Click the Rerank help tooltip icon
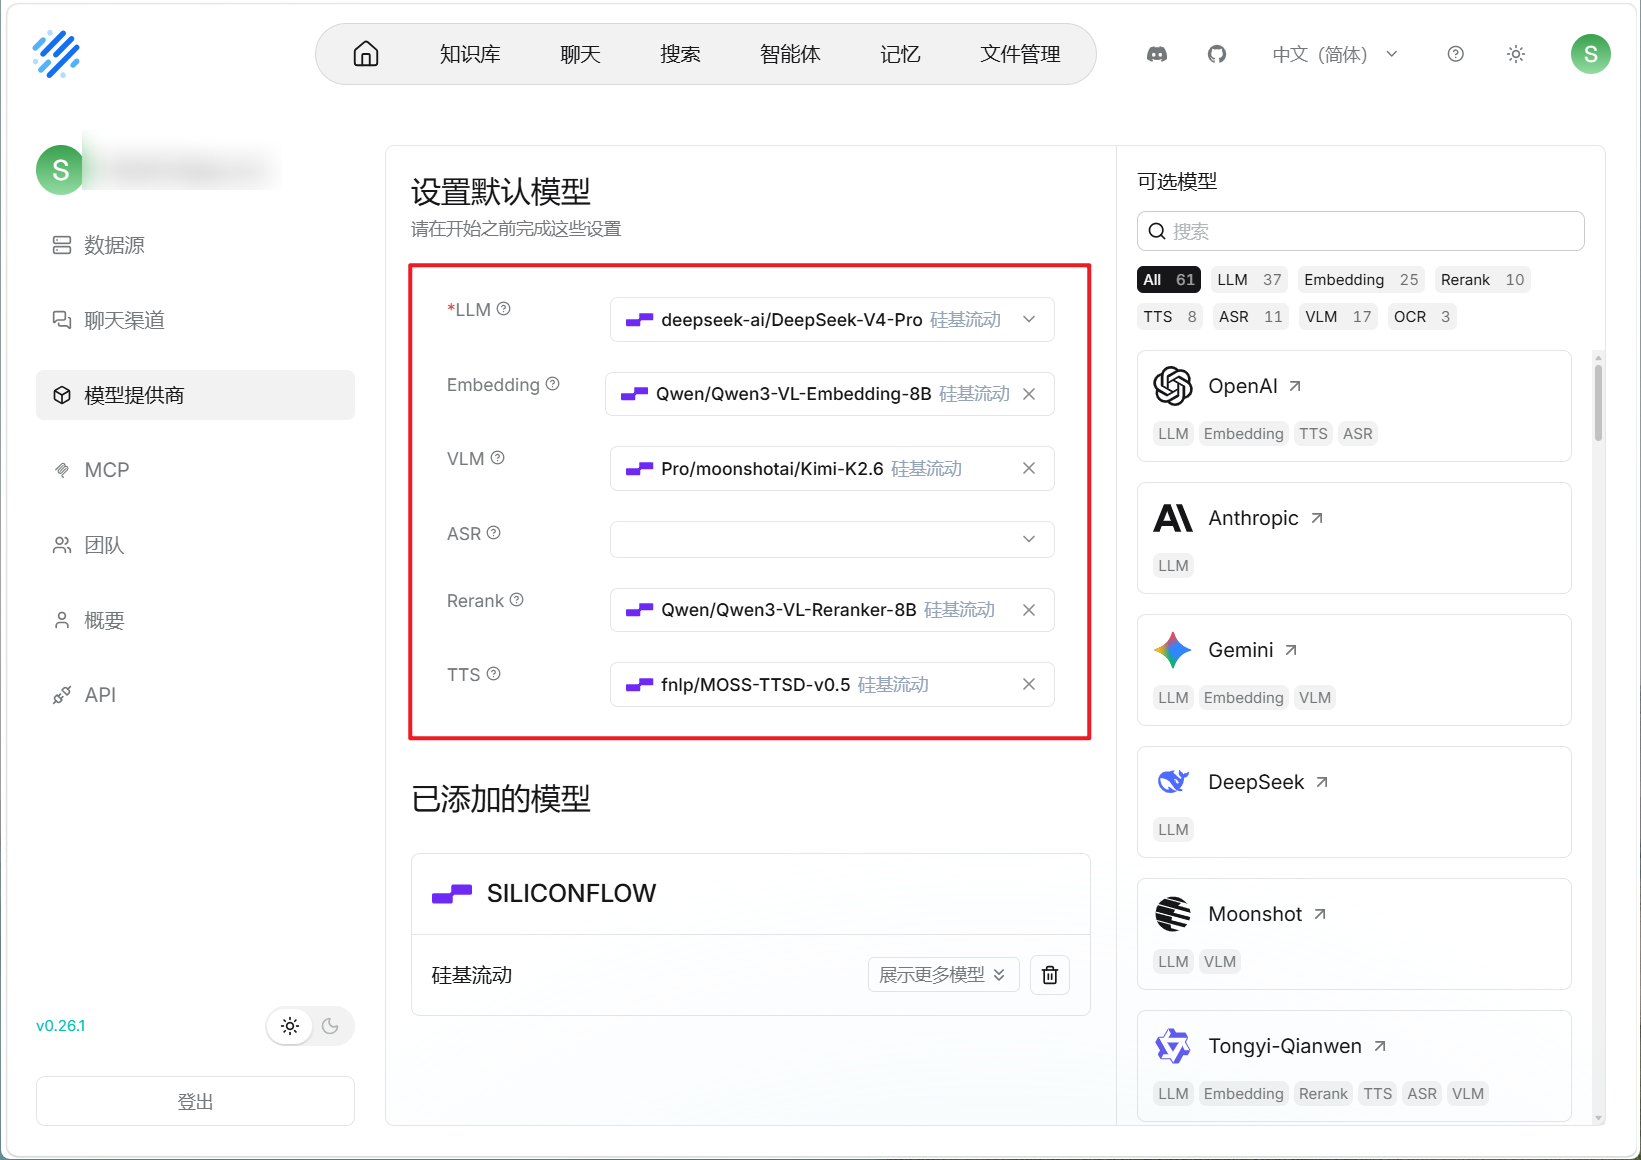Viewport: 1641px width, 1160px height. [x=517, y=600]
